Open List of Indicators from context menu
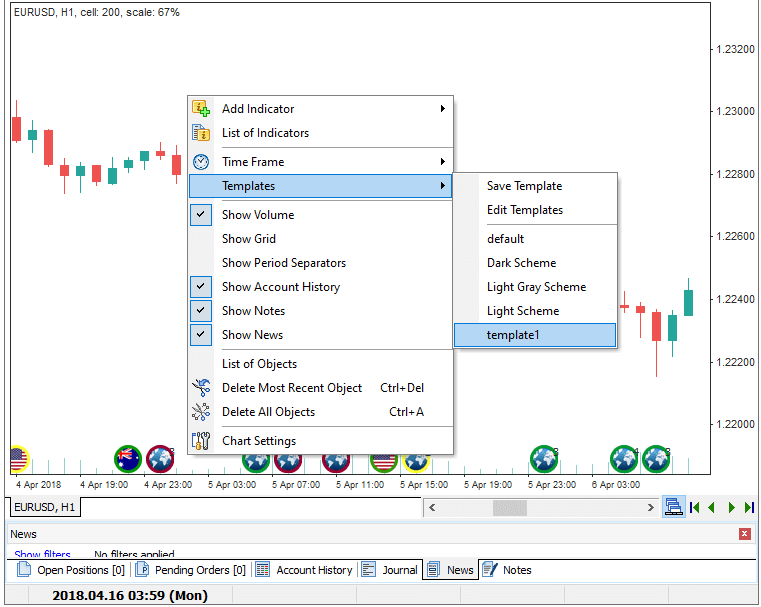The width and height of the screenshot is (761, 607). tap(265, 133)
